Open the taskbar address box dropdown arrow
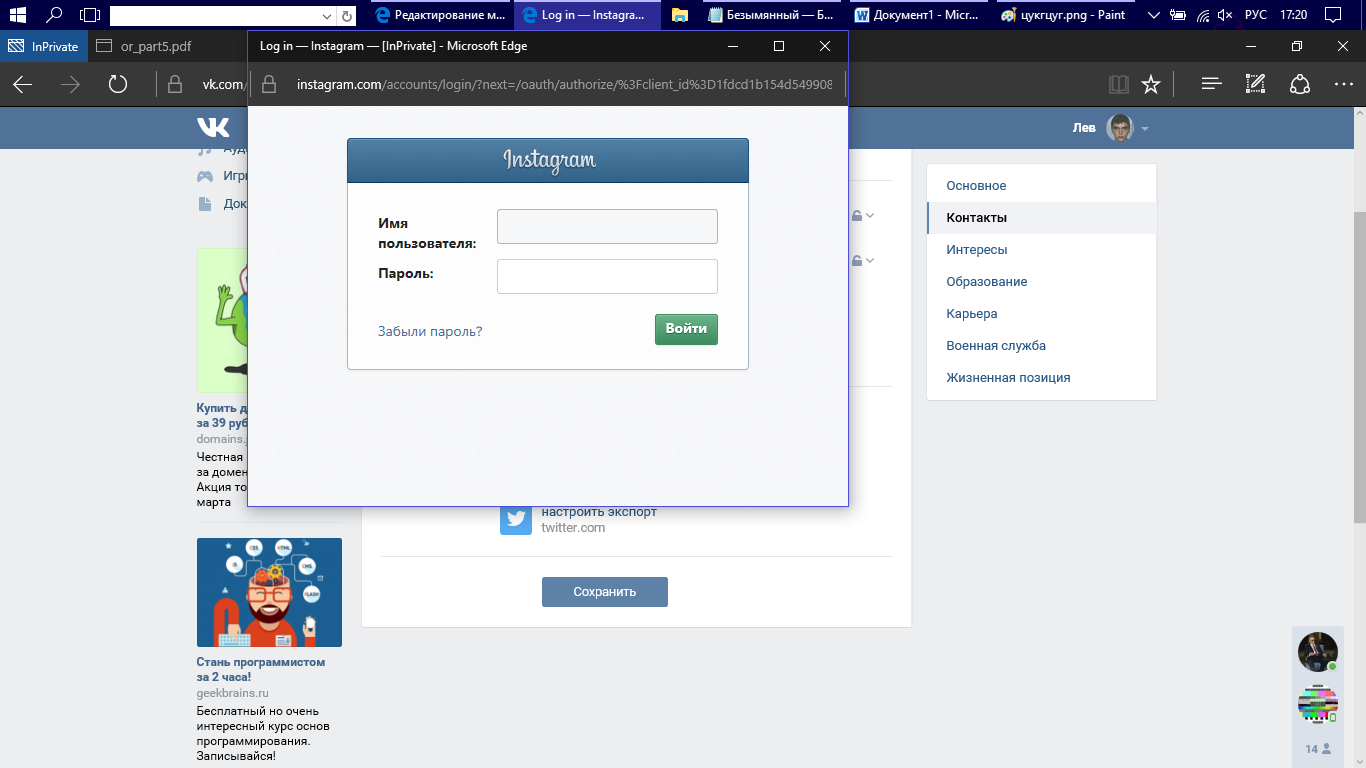This screenshot has width=1366, height=768. [328, 16]
